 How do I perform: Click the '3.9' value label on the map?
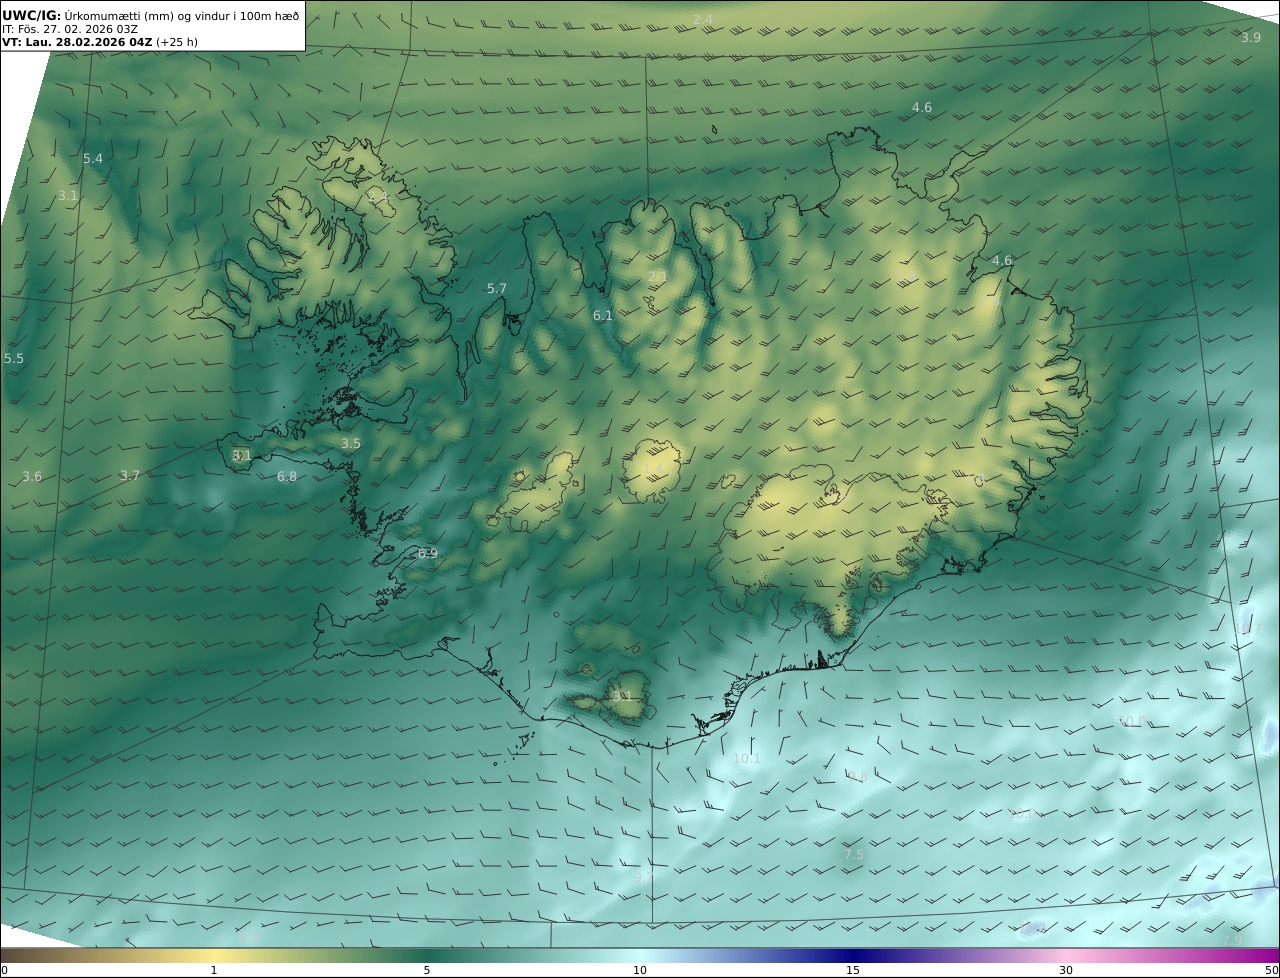click(1251, 37)
